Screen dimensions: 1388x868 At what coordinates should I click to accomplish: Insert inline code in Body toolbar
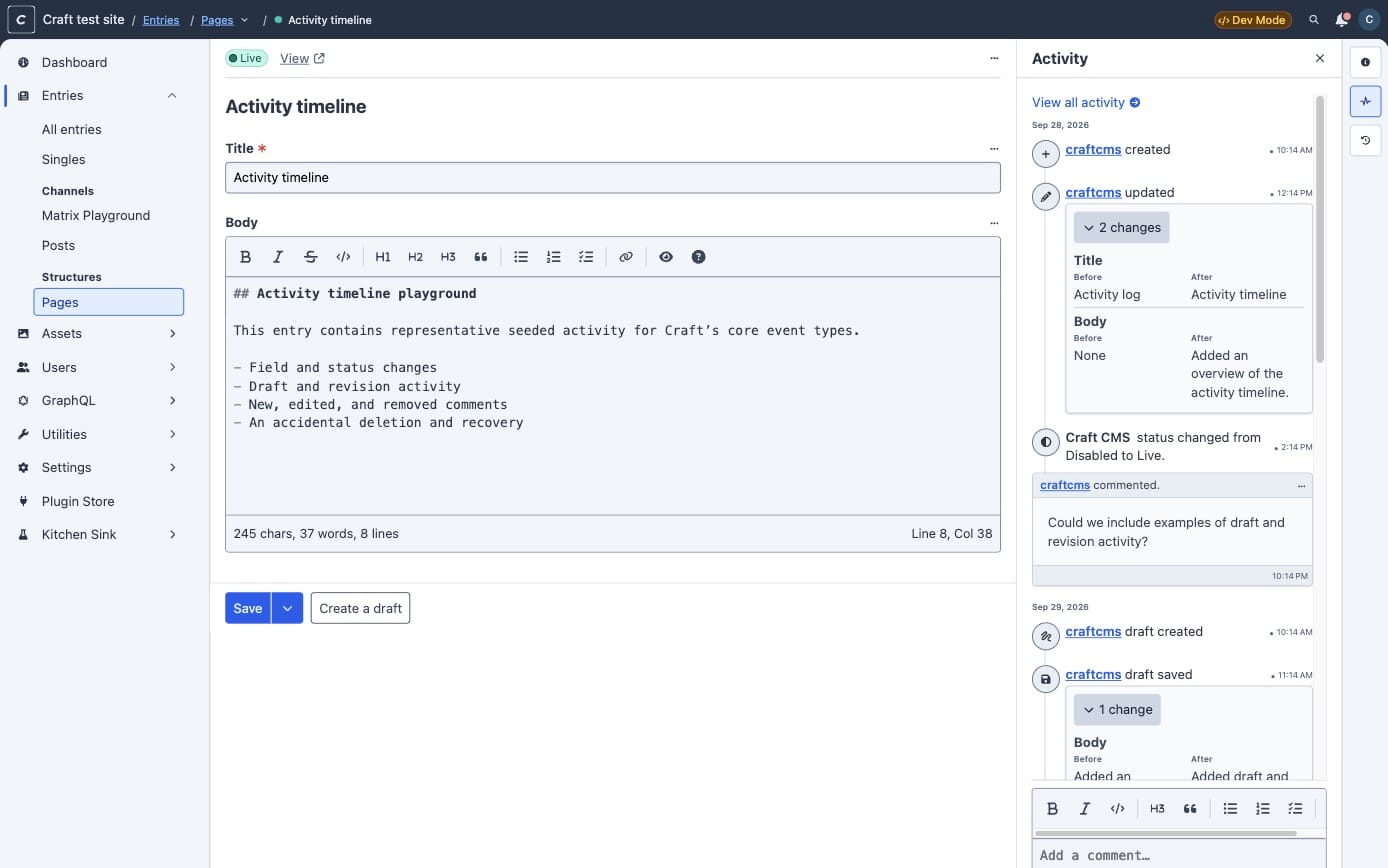343,257
